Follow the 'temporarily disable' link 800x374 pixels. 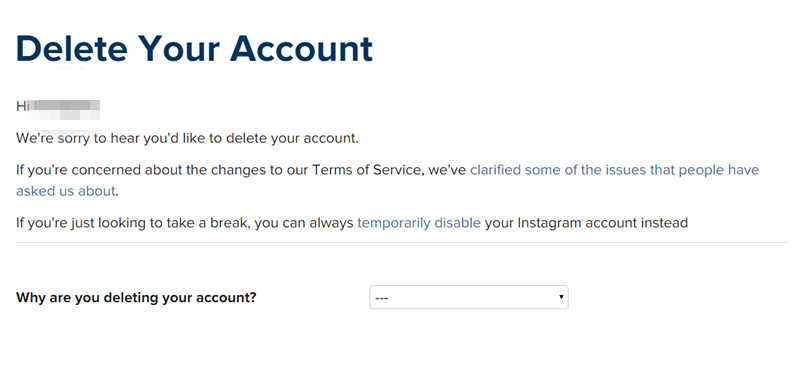(x=419, y=223)
